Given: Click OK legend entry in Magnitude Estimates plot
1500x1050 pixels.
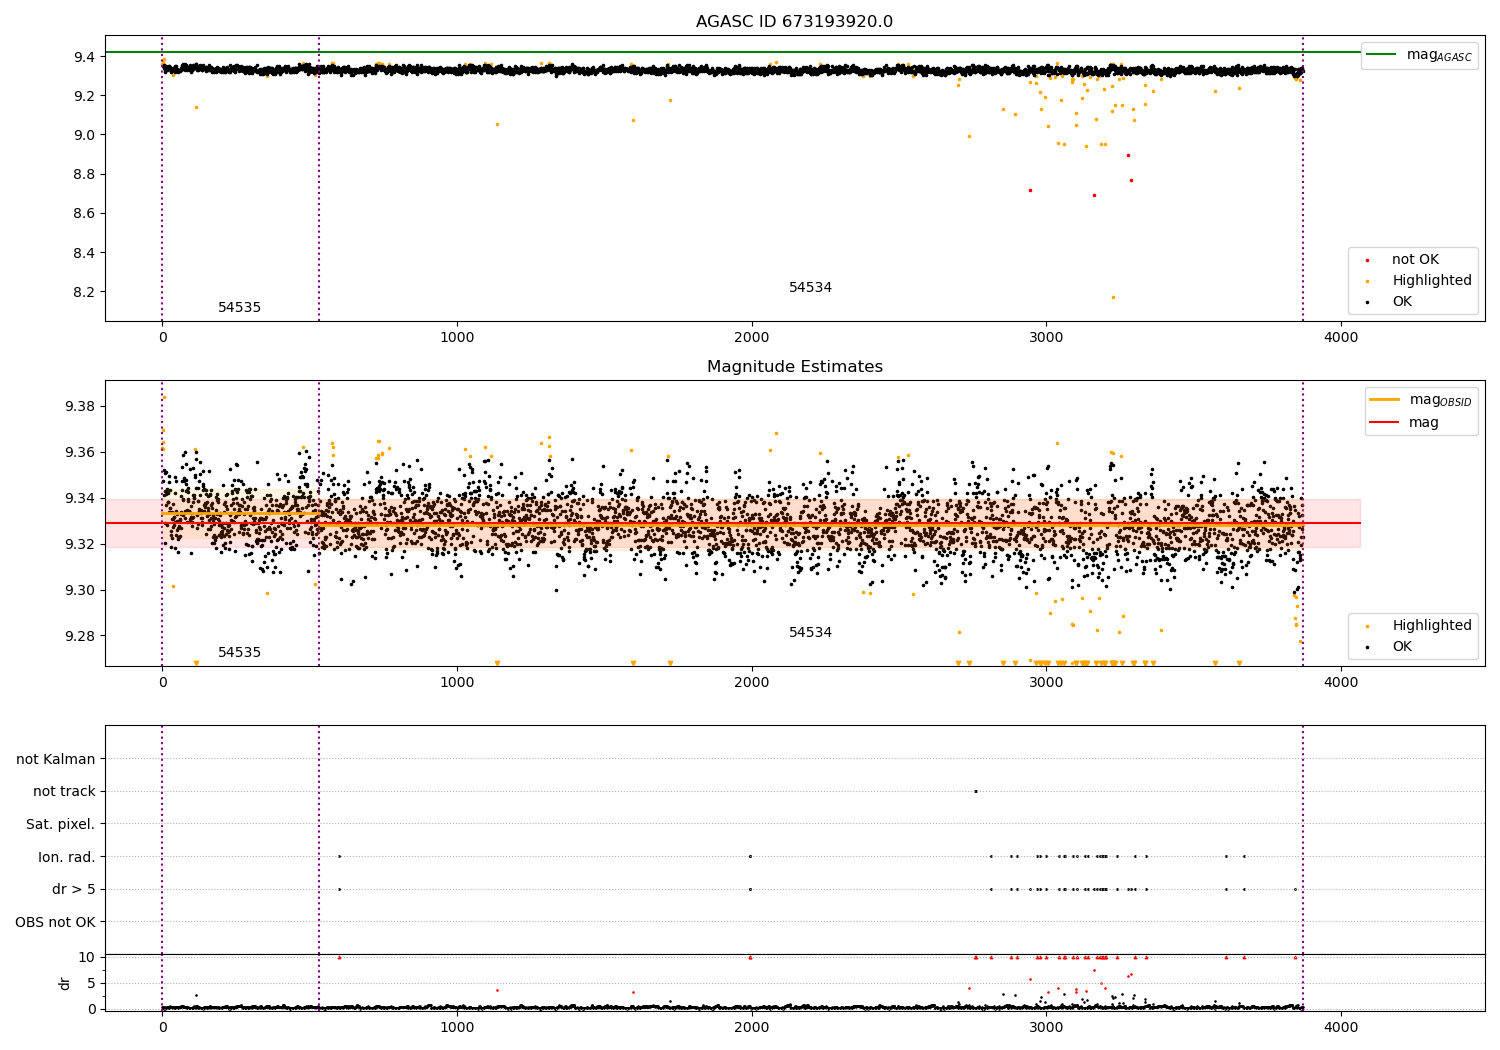Looking at the screenshot, I should [x=1402, y=647].
